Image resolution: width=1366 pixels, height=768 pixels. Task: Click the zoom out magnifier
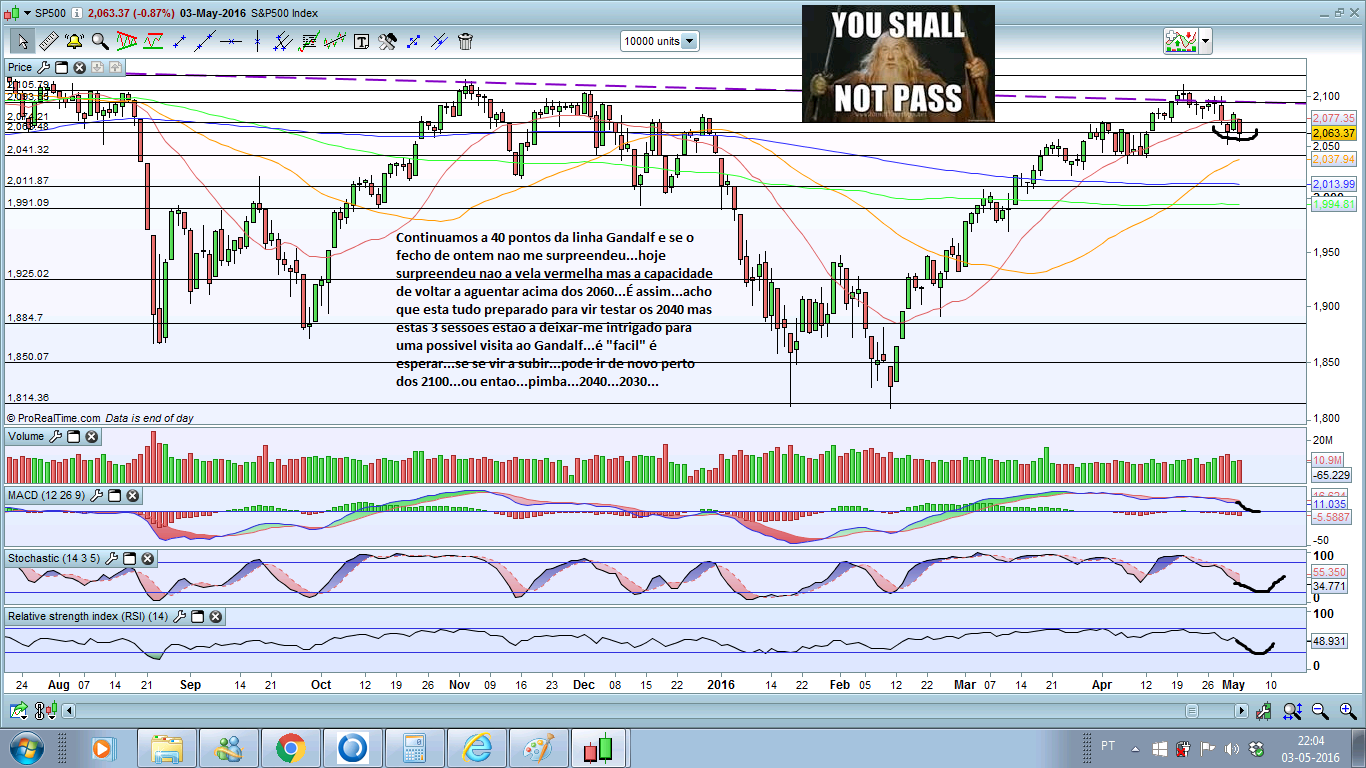[1320, 711]
